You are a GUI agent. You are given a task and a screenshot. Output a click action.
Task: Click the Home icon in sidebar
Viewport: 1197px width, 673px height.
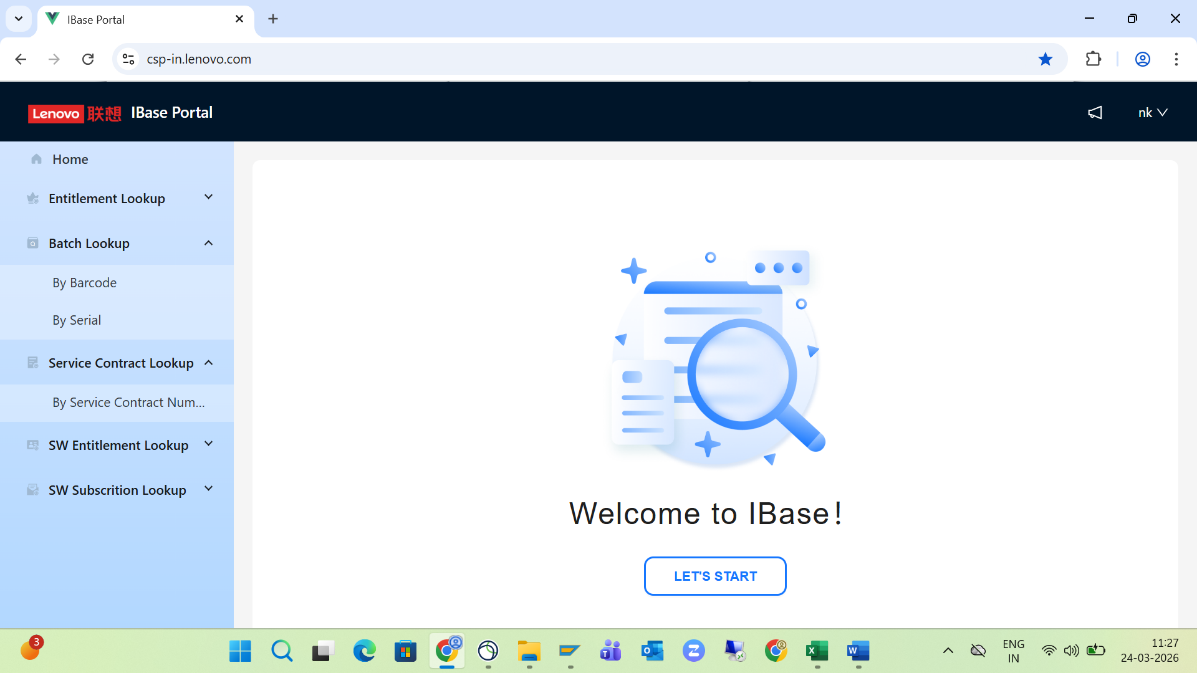[x=37, y=159]
